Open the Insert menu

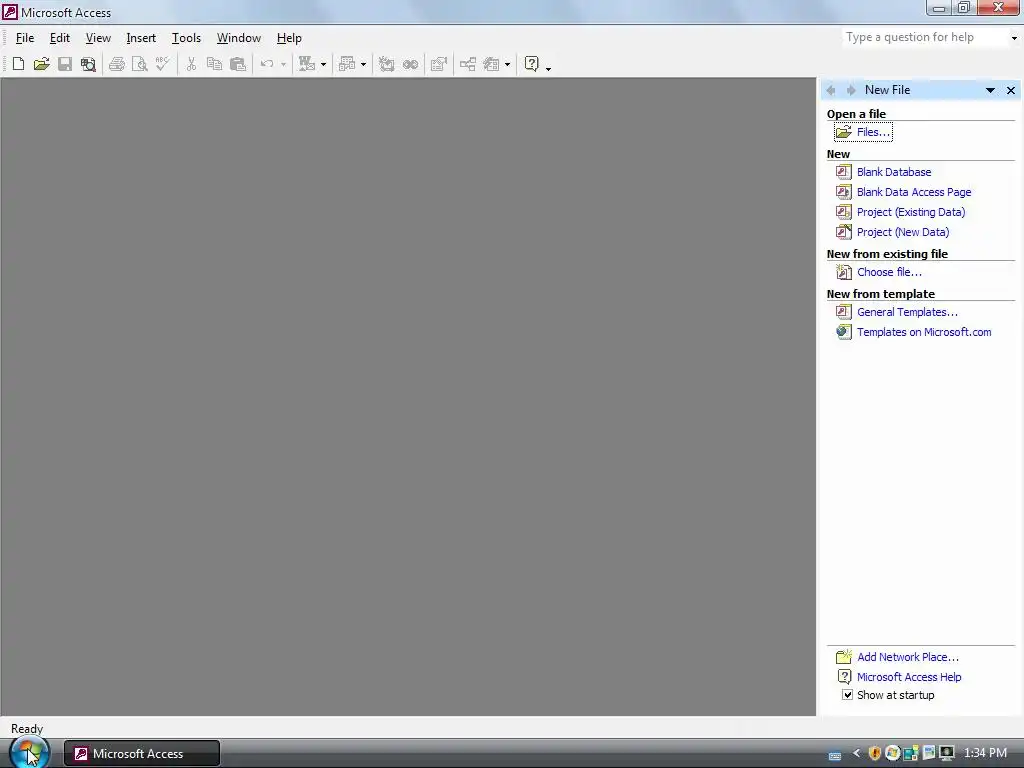pos(141,38)
